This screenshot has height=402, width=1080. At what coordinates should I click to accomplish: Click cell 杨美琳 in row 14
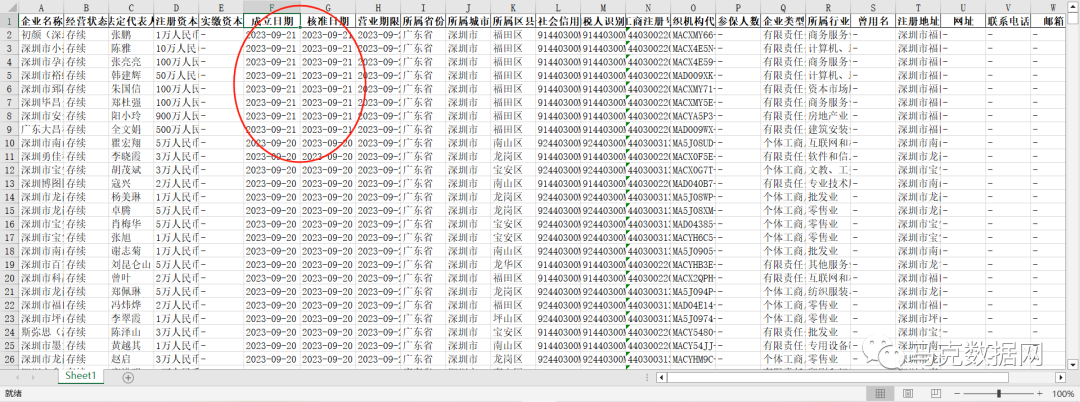(131, 197)
